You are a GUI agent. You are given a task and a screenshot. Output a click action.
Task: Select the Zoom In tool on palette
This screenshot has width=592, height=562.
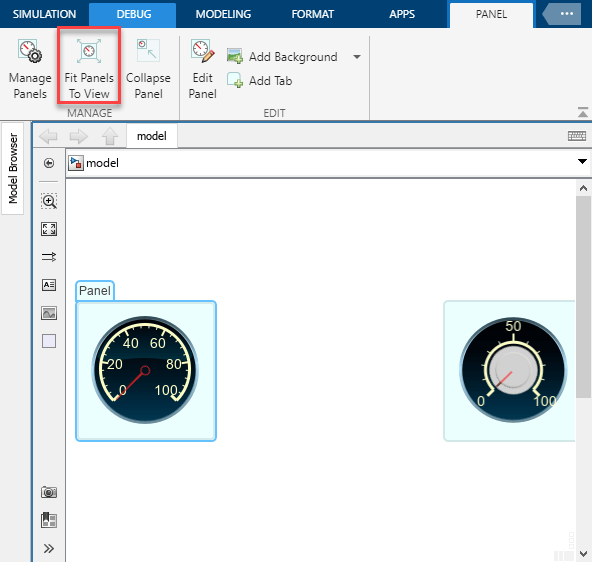coord(49,201)
